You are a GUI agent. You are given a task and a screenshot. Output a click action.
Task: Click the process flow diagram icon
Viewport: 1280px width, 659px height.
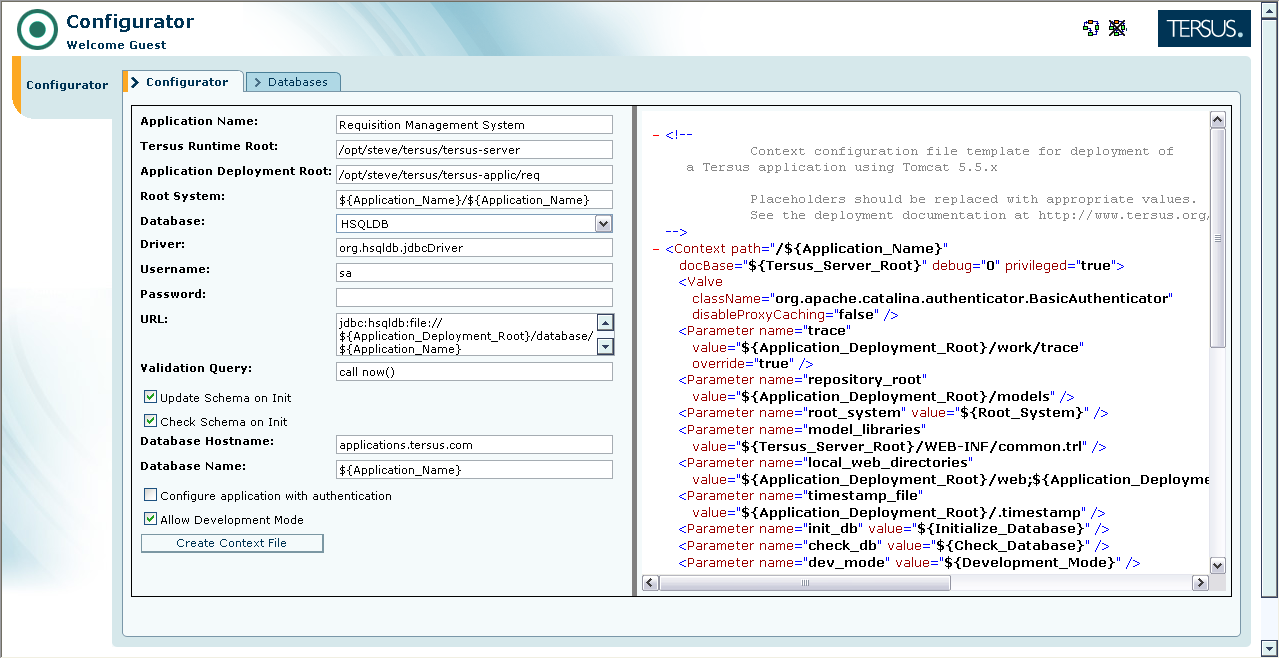1091,28
